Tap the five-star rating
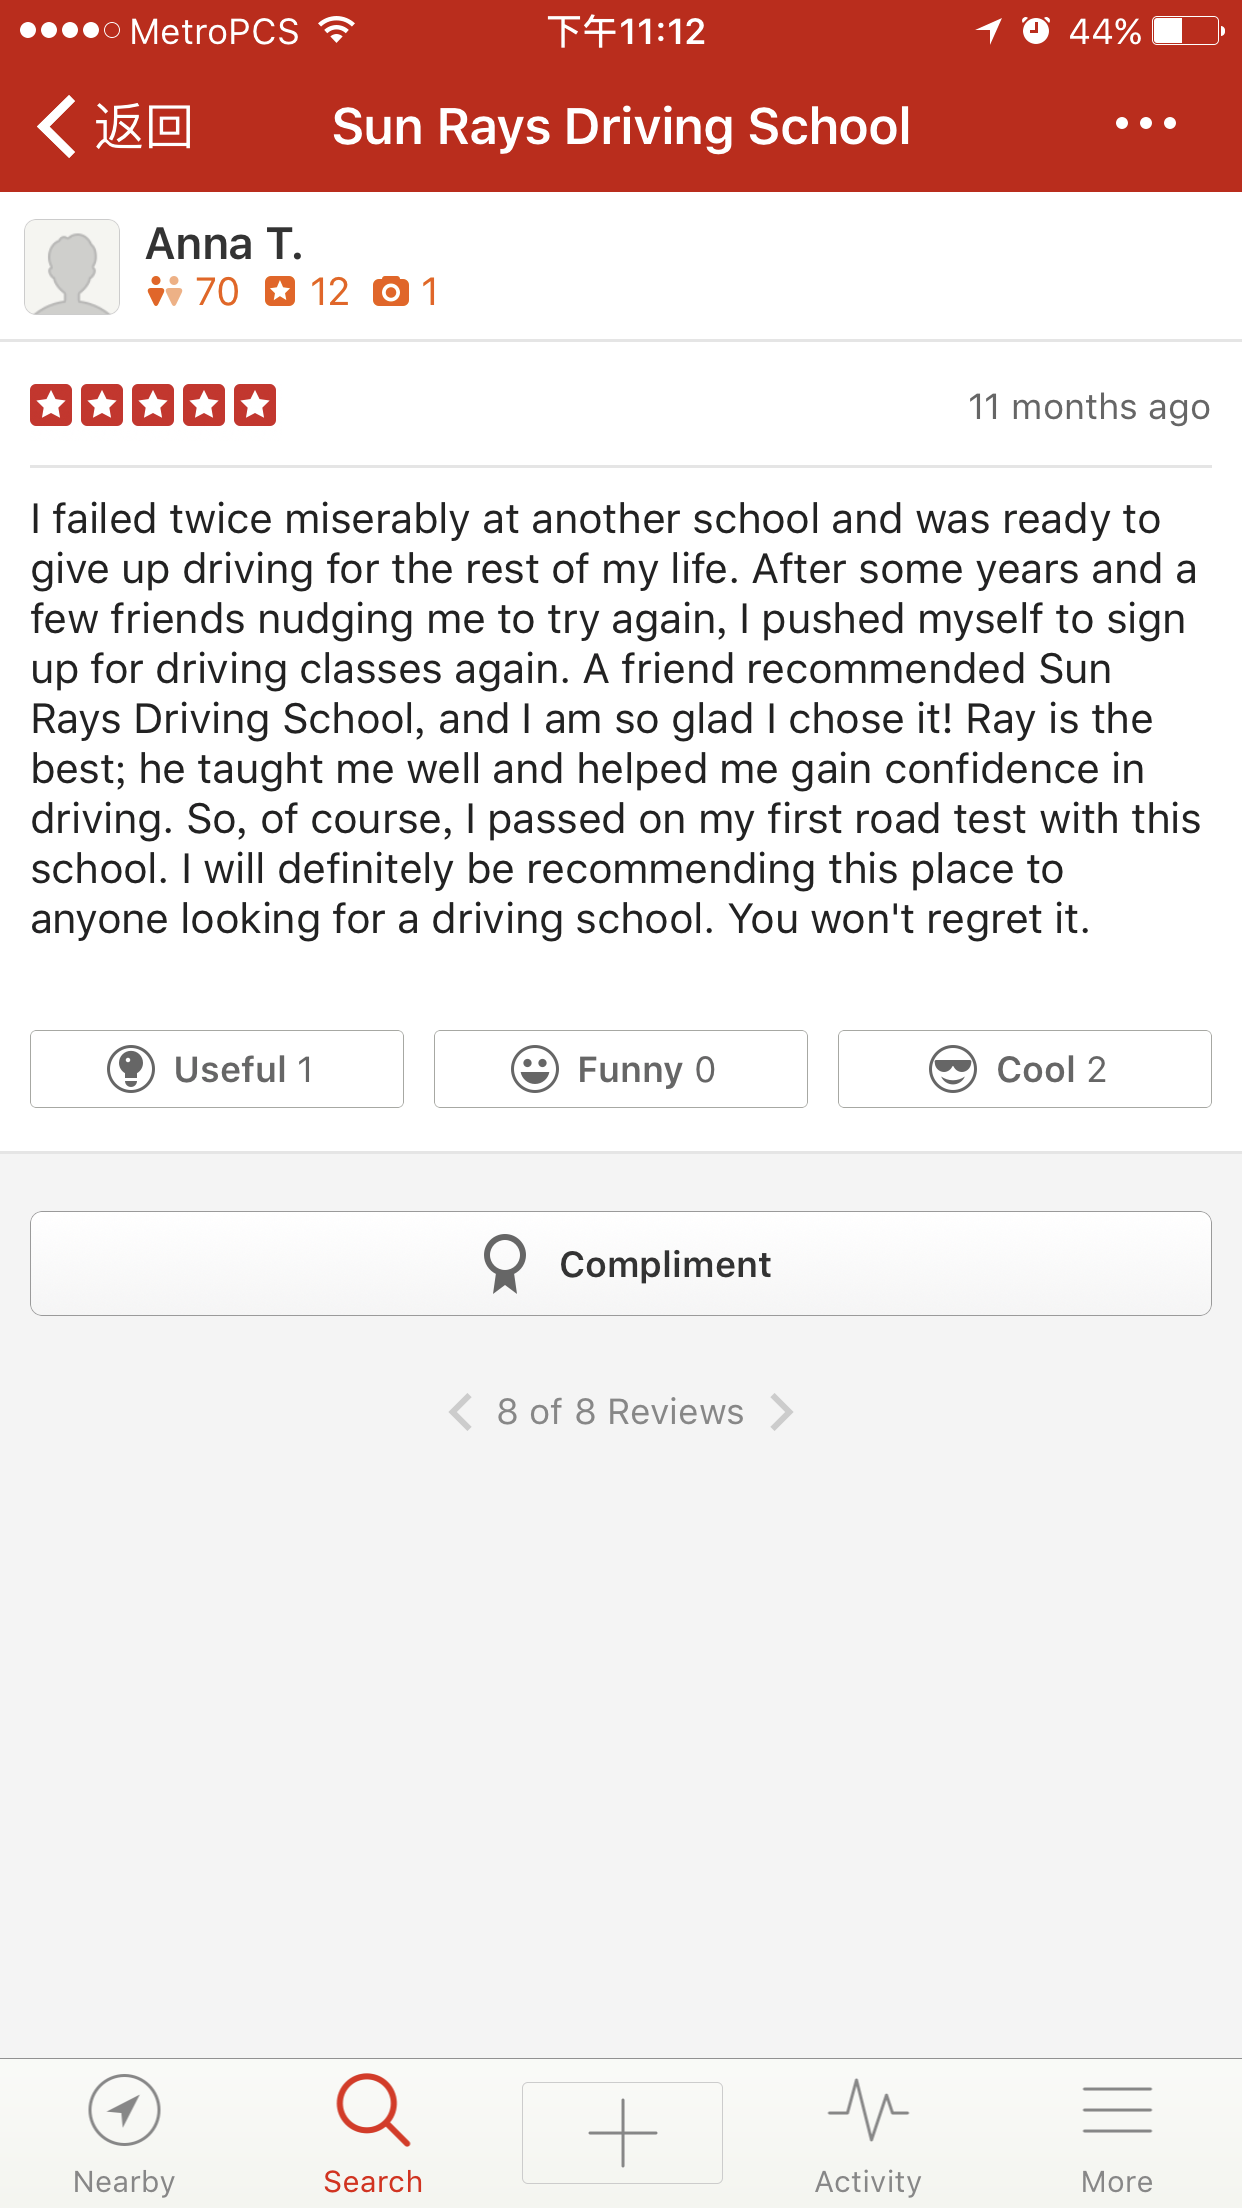 (x=153, y=406)
